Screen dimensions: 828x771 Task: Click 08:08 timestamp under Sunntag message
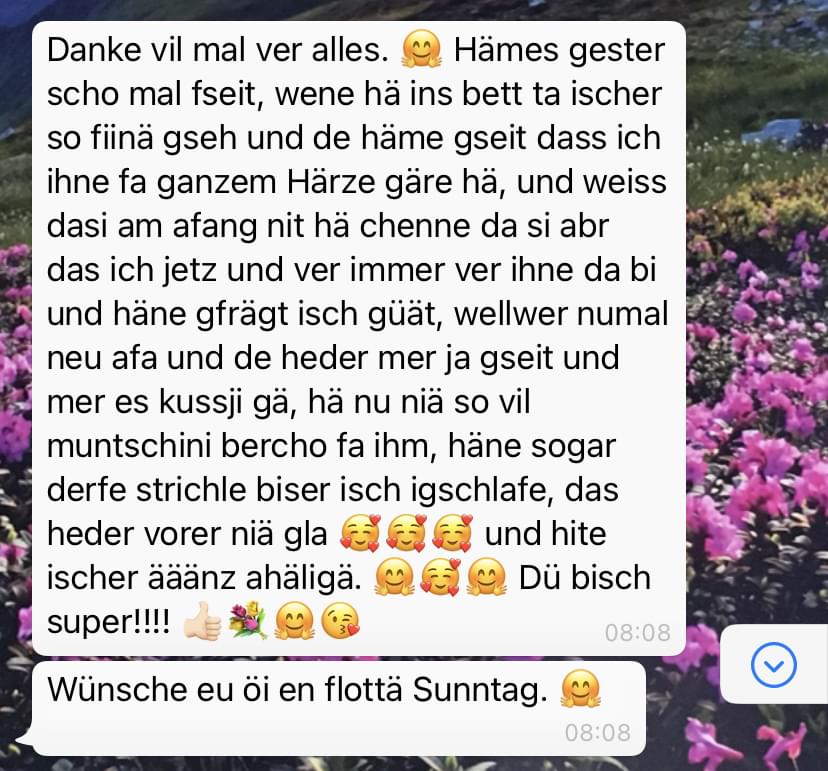click(597, 732)
